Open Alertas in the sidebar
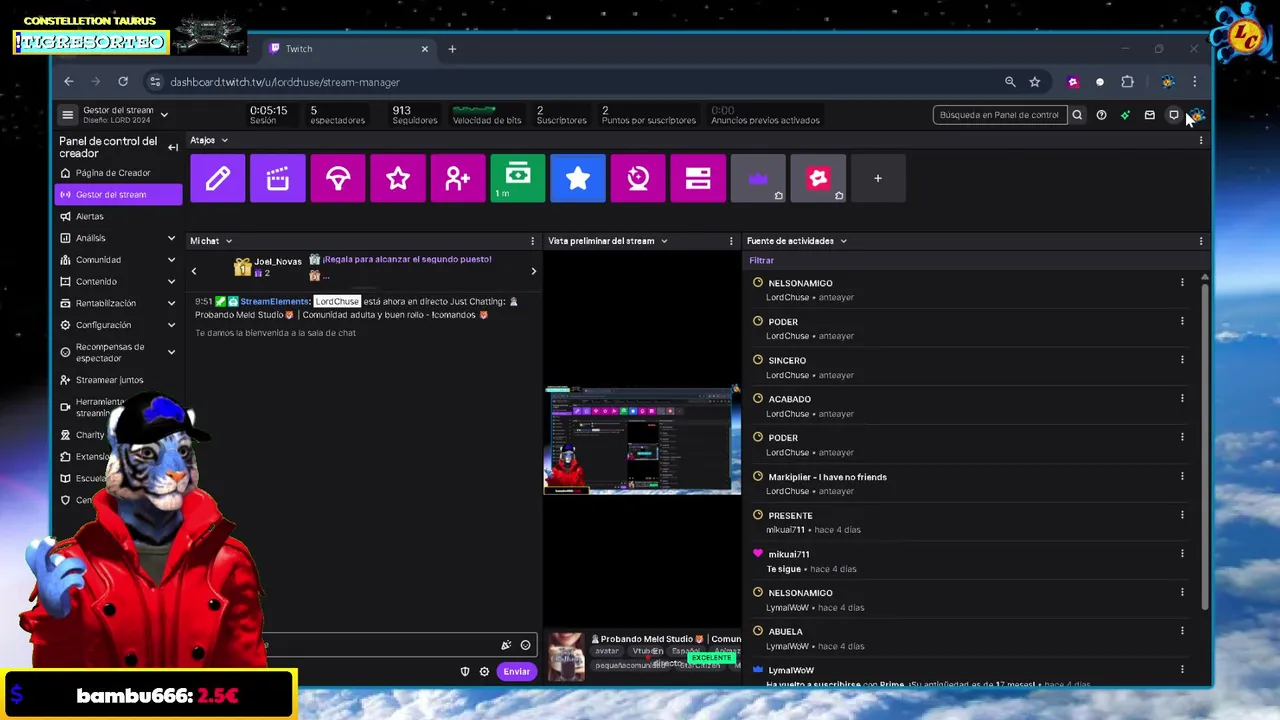The width and height of the screenshot is (1280, 720). [x=118, y=216]
